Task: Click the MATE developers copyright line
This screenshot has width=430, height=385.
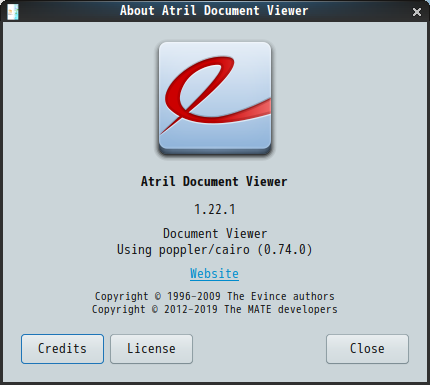Action: coord(215,309)
